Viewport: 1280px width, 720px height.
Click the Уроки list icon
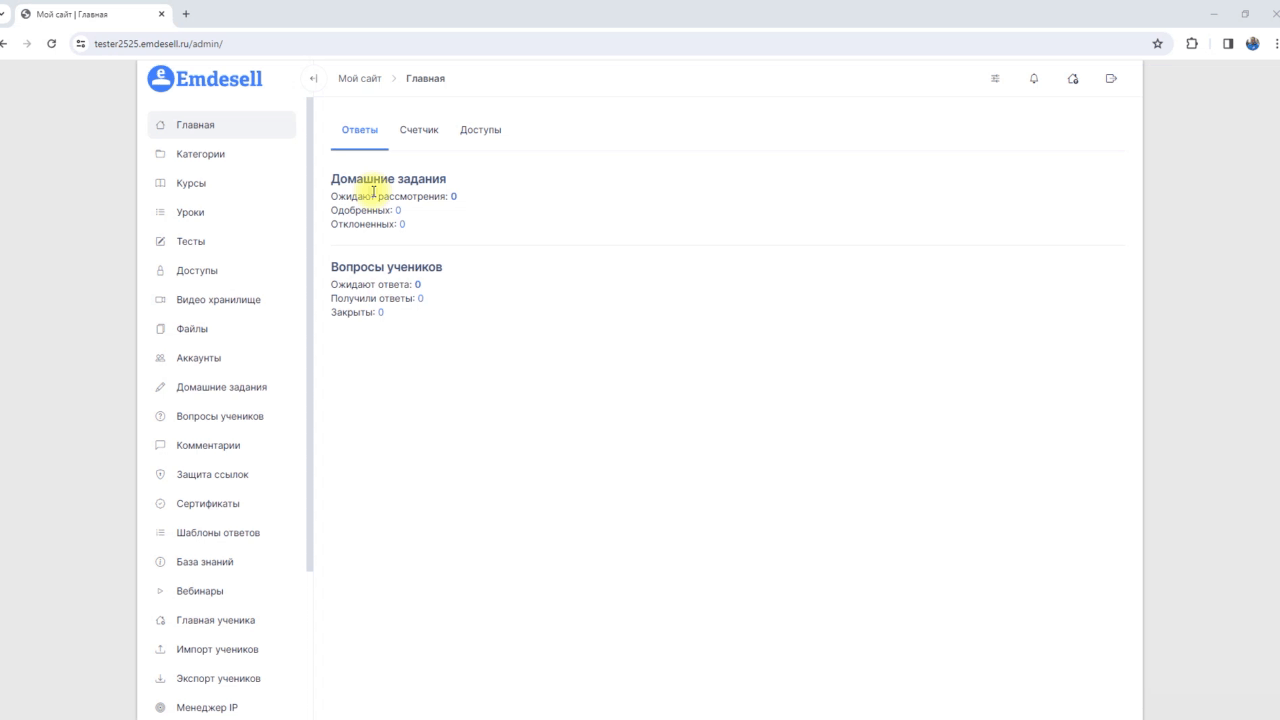click(x=160, y=212)
